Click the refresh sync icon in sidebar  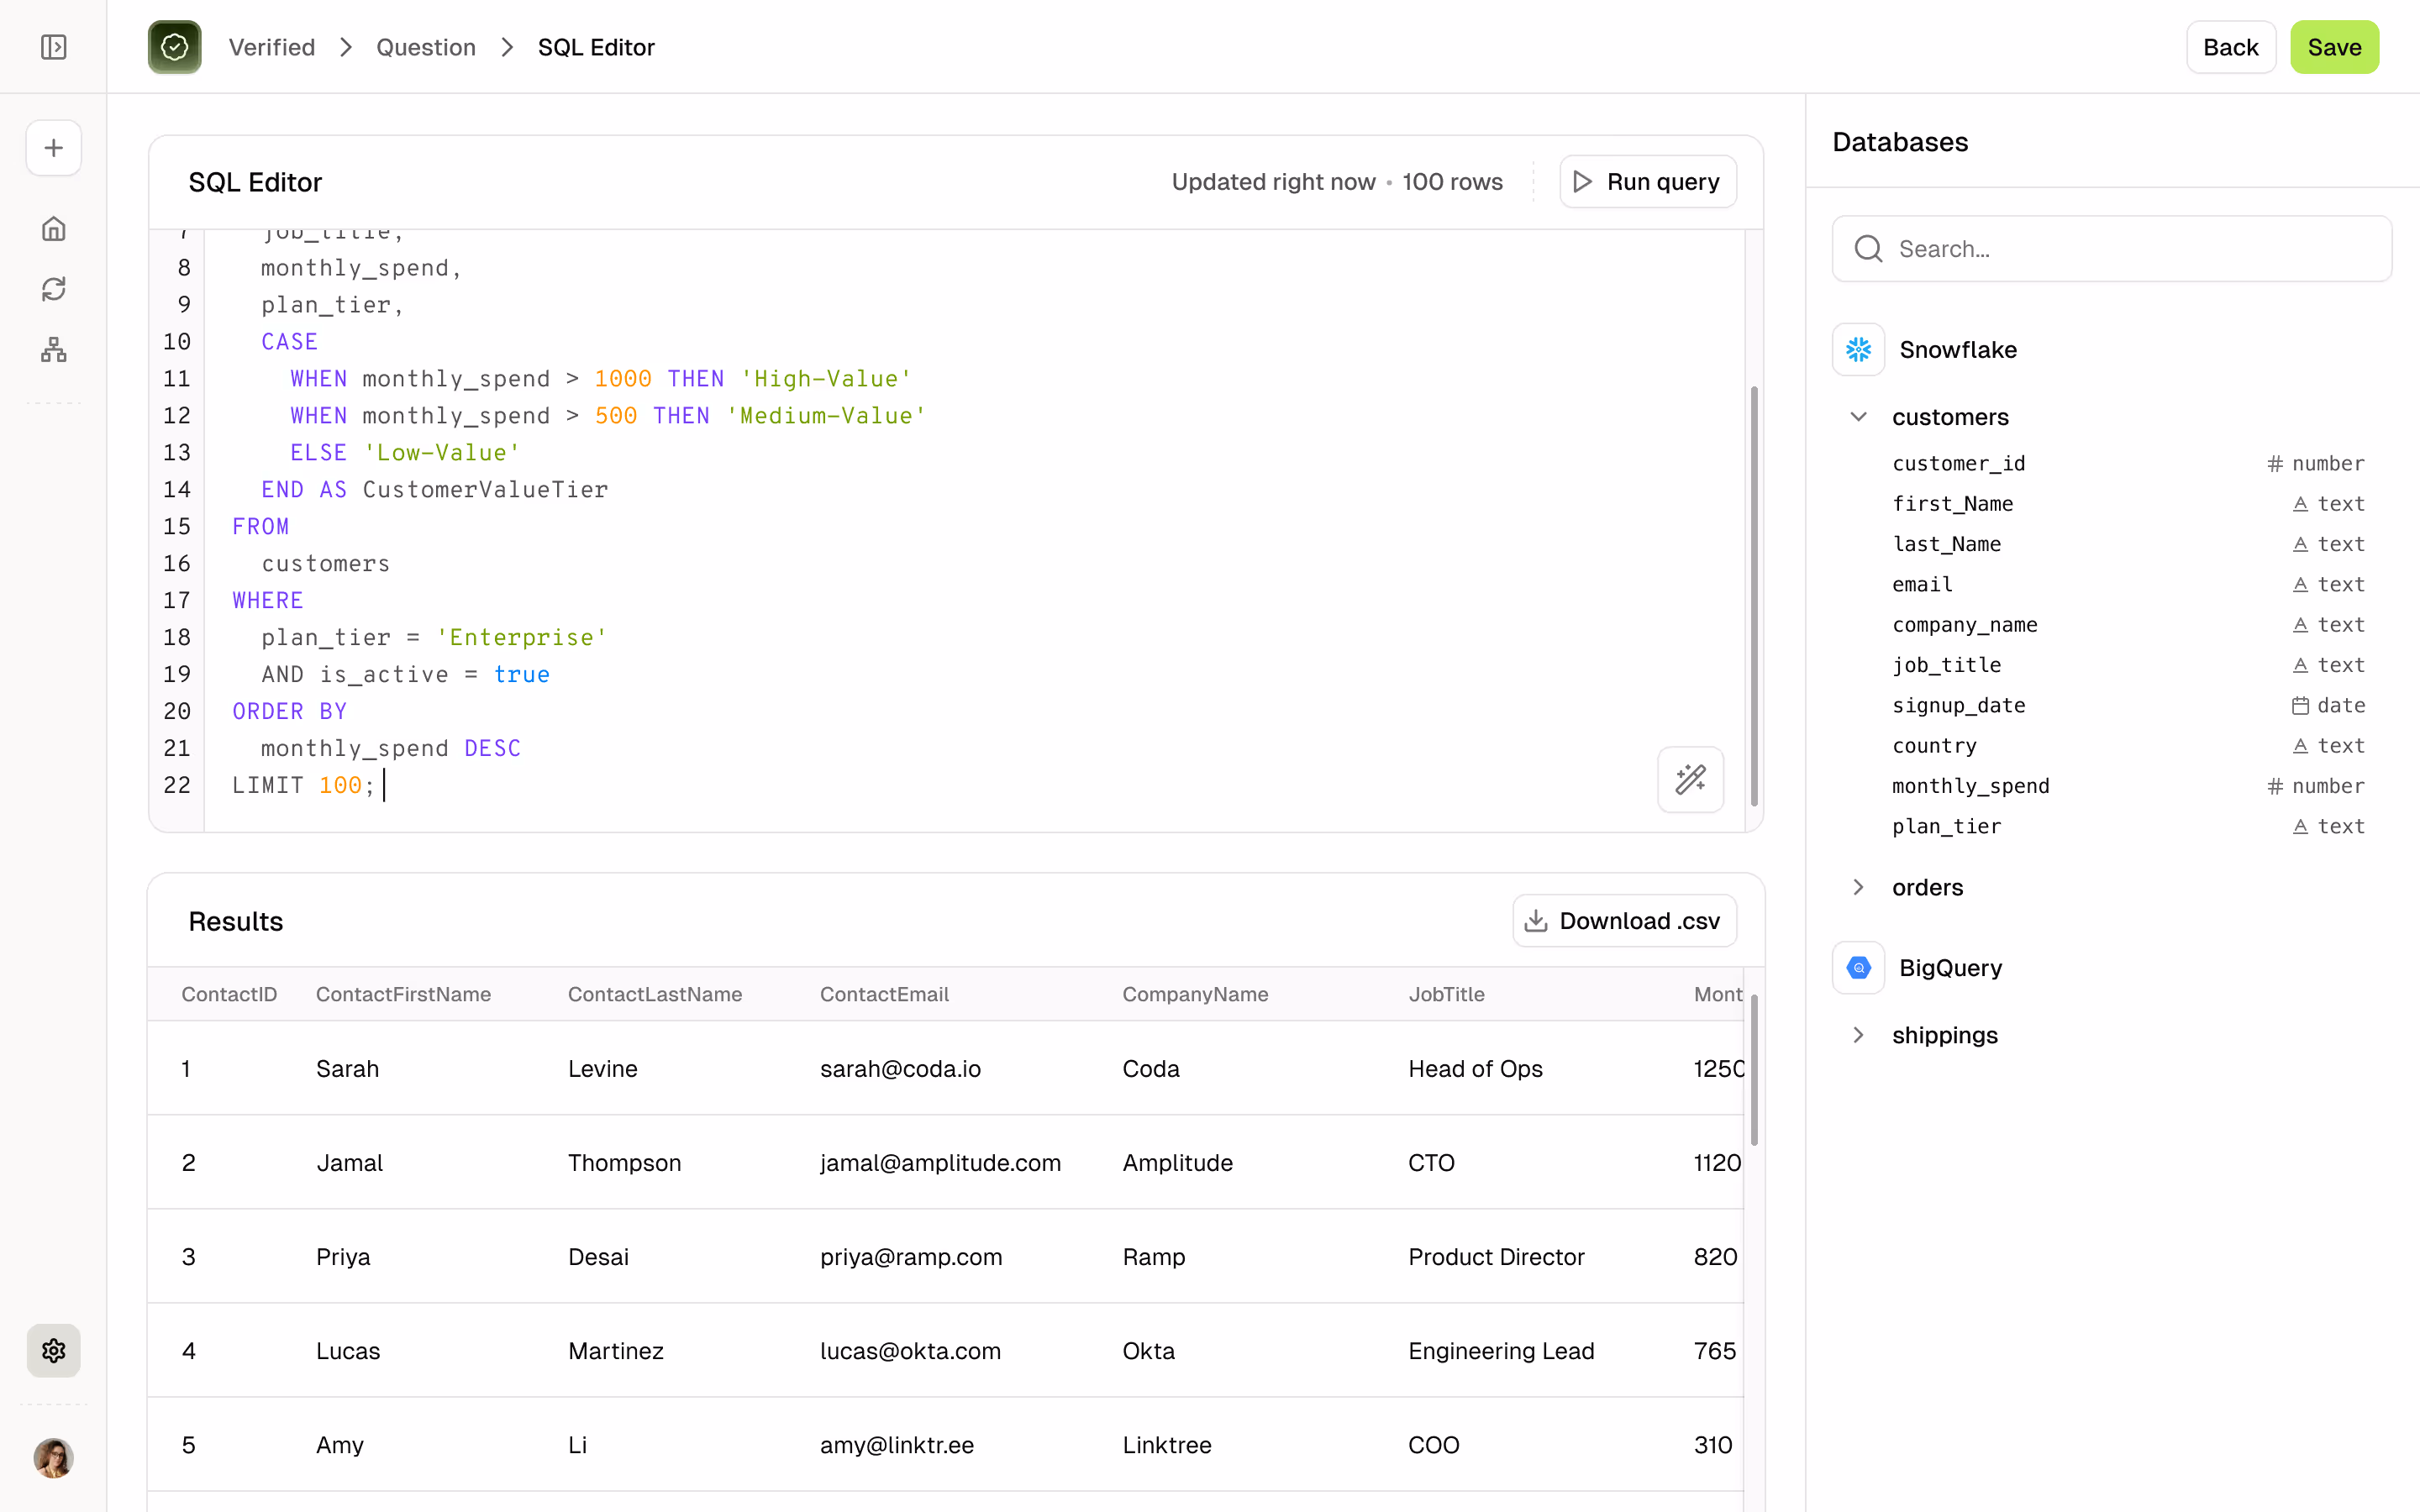click(x=54, y=289)
